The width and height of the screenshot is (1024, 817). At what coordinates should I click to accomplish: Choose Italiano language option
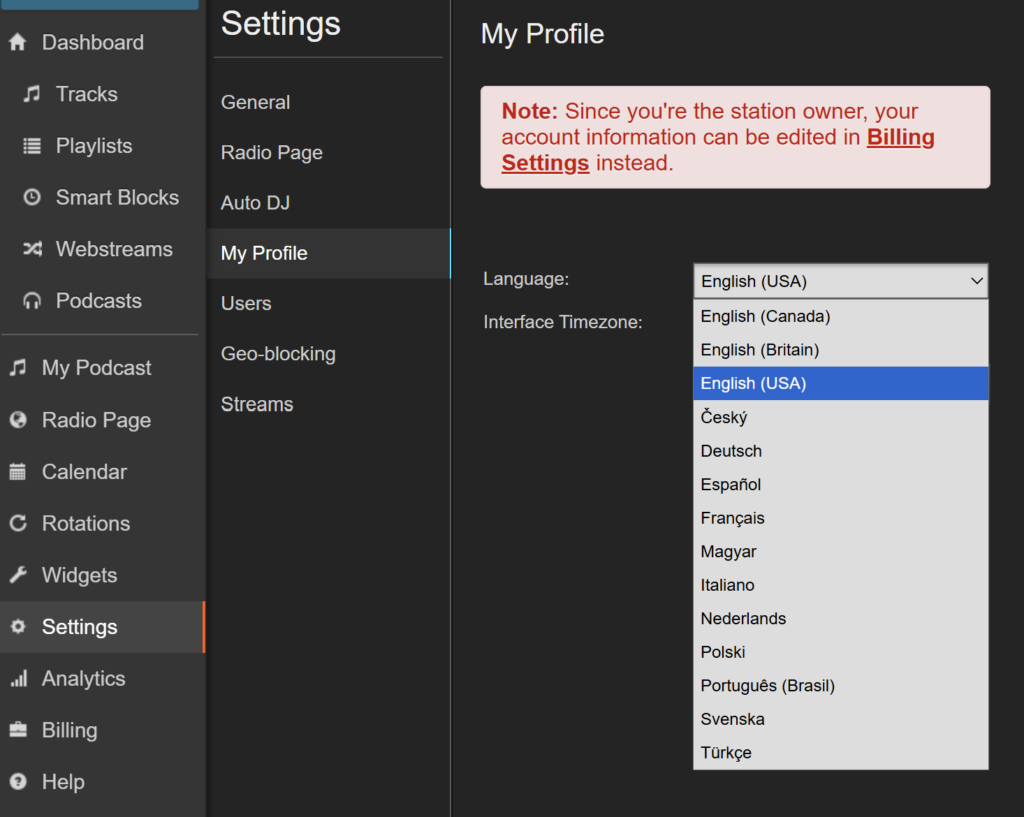(840, 585)
